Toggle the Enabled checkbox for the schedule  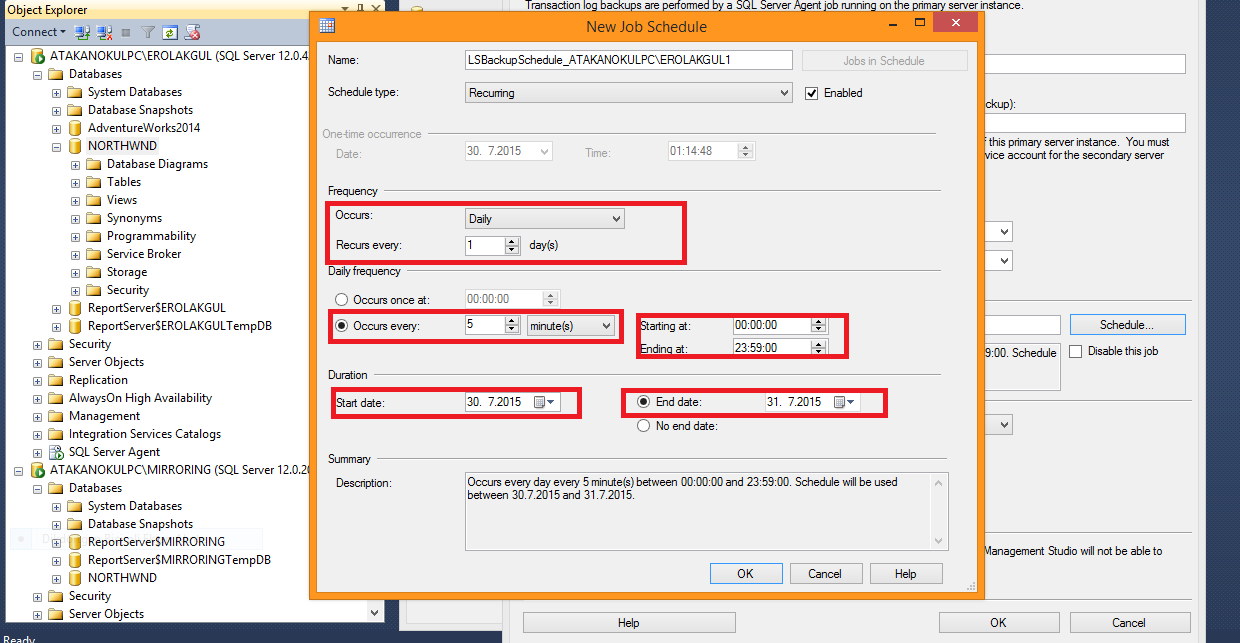coord(812,93)
